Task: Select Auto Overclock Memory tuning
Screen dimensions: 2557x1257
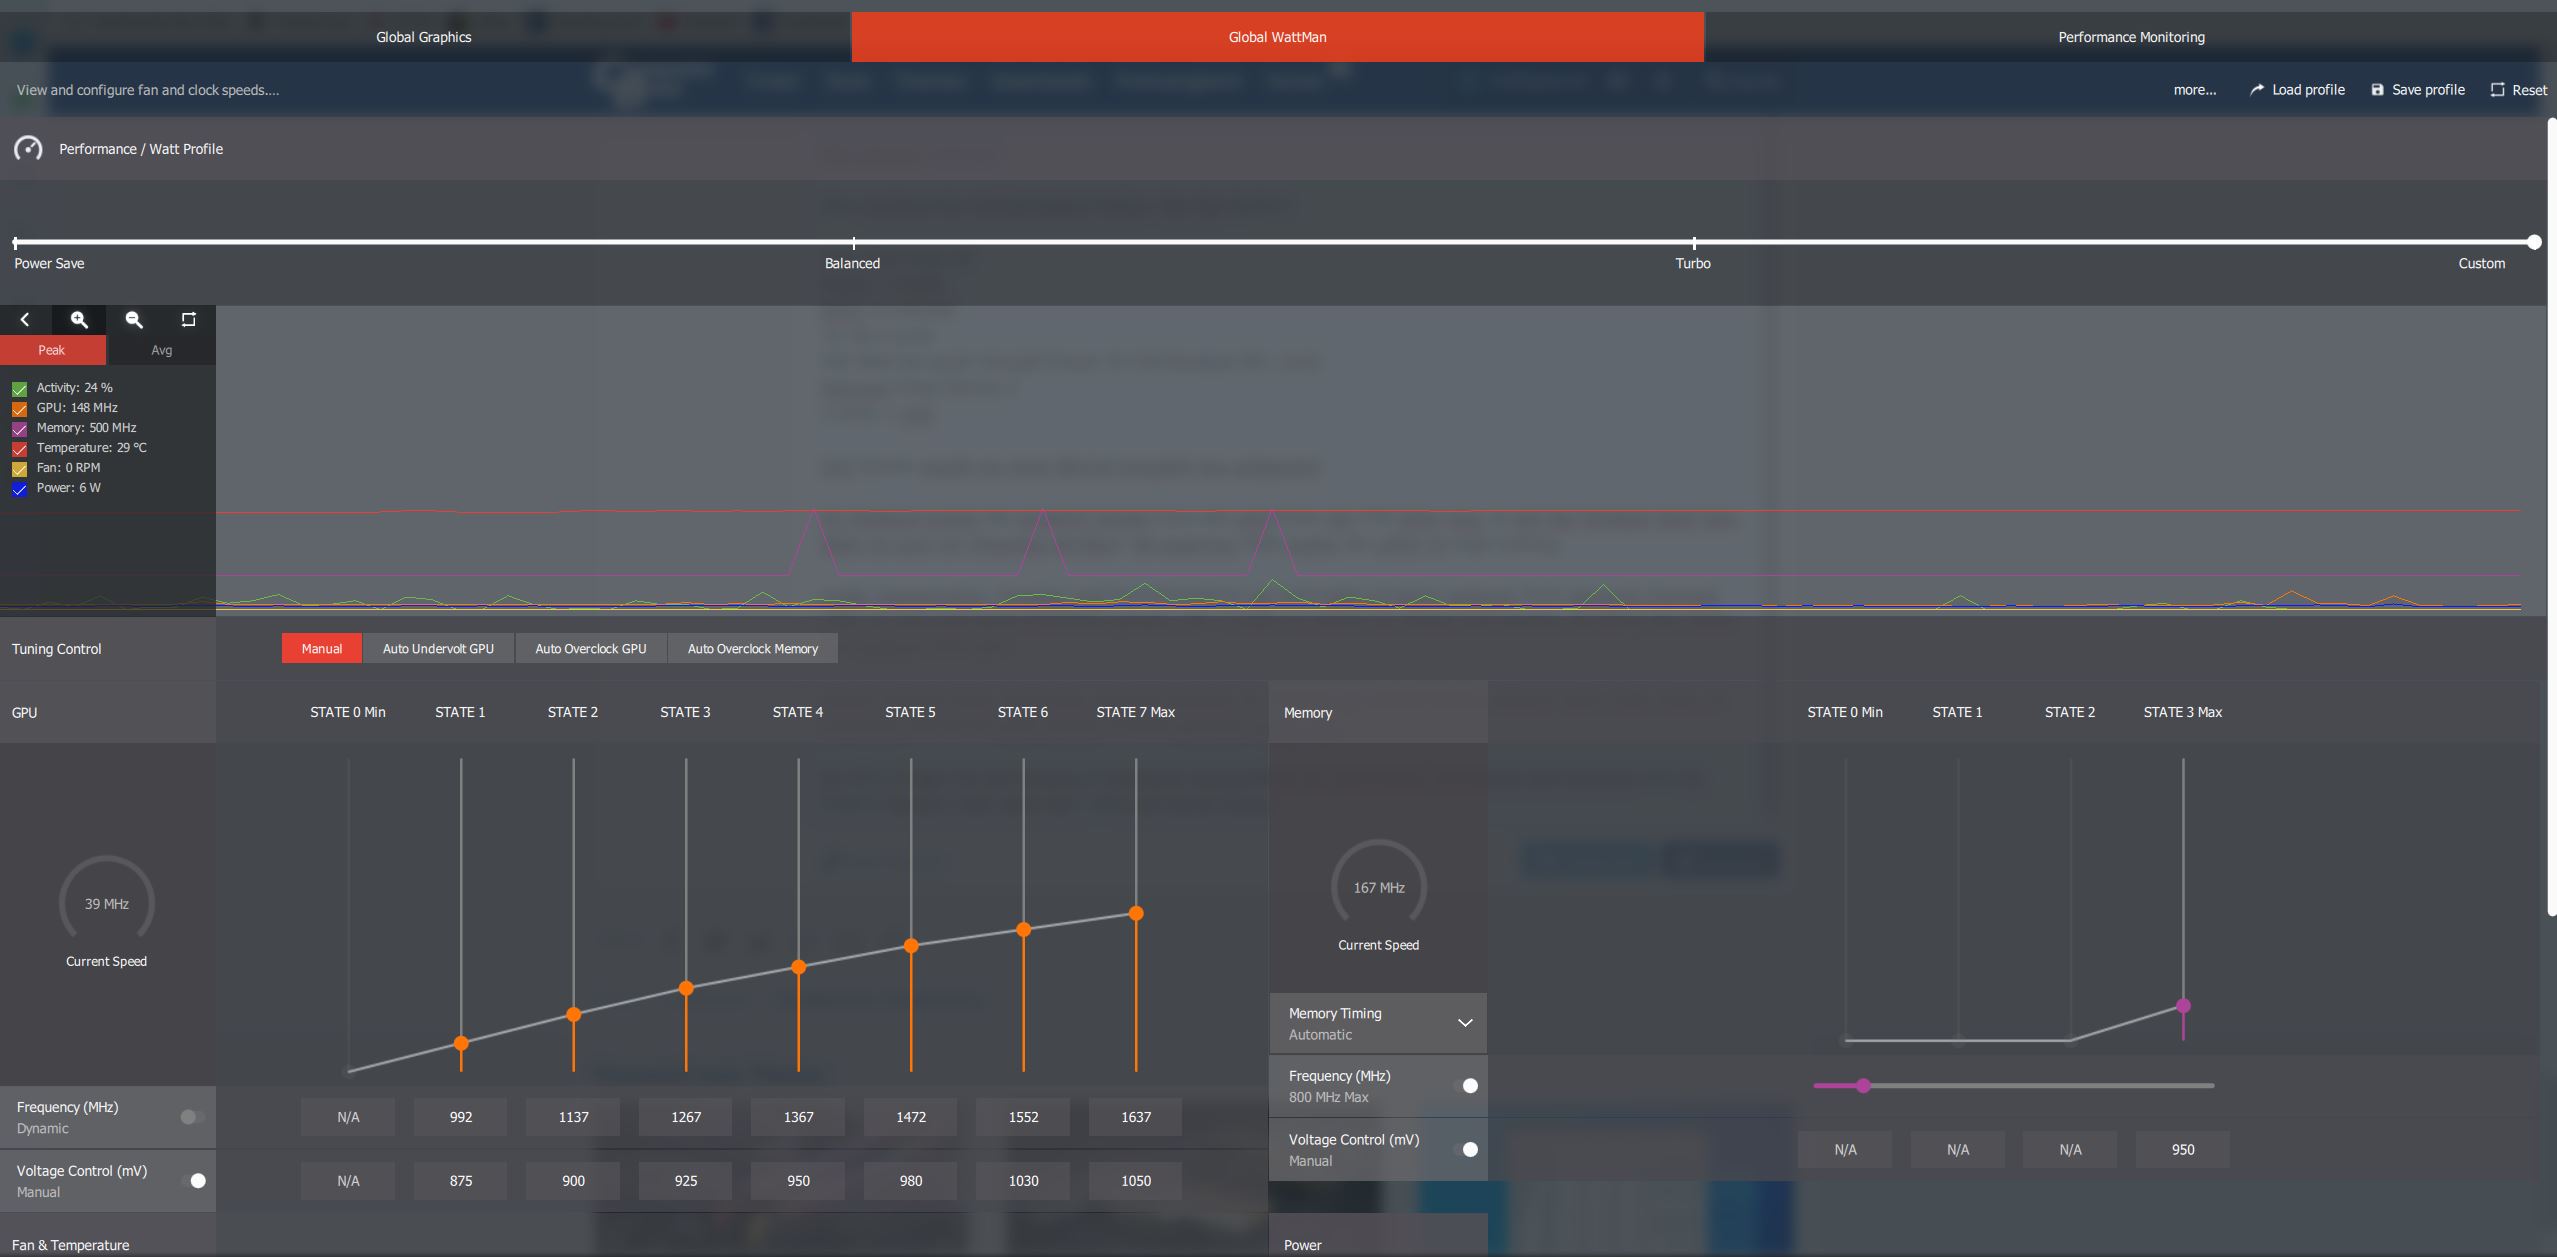Action: pyautogui.click(x=752, y=649)
